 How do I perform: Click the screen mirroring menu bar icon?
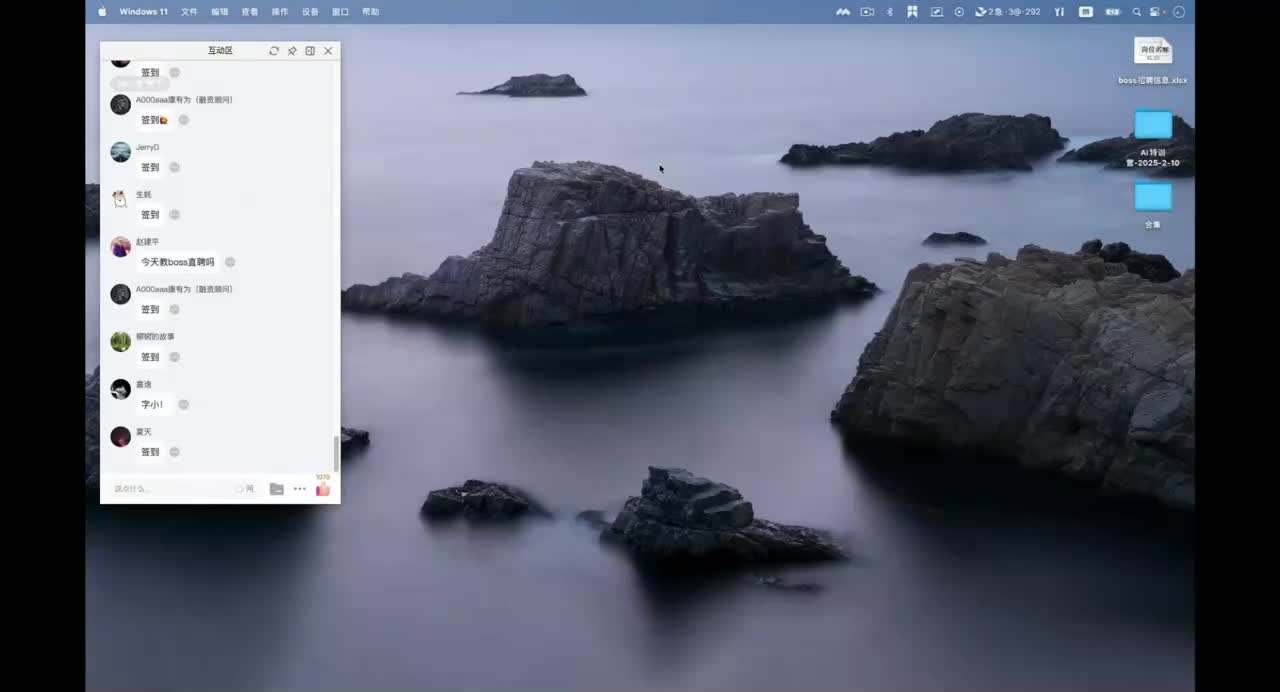pyautogui.click(x=937, y=12)
